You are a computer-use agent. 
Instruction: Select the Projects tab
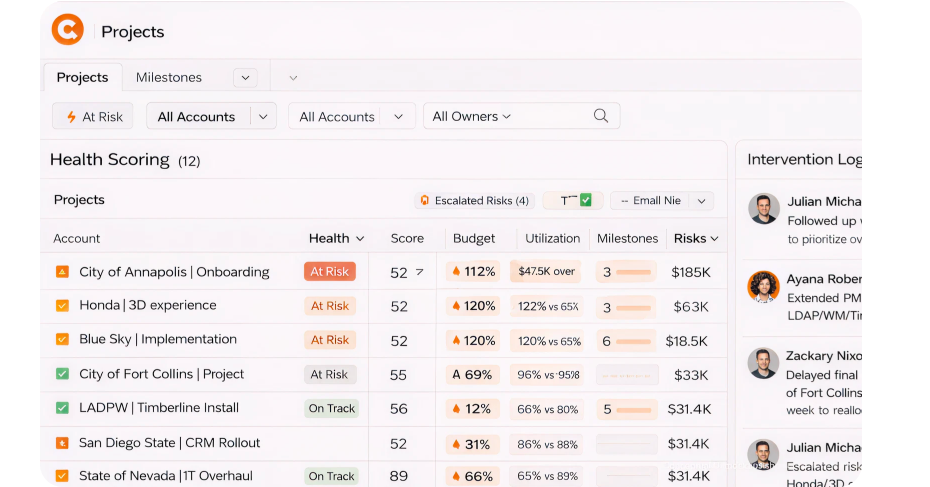click(82, 77)
